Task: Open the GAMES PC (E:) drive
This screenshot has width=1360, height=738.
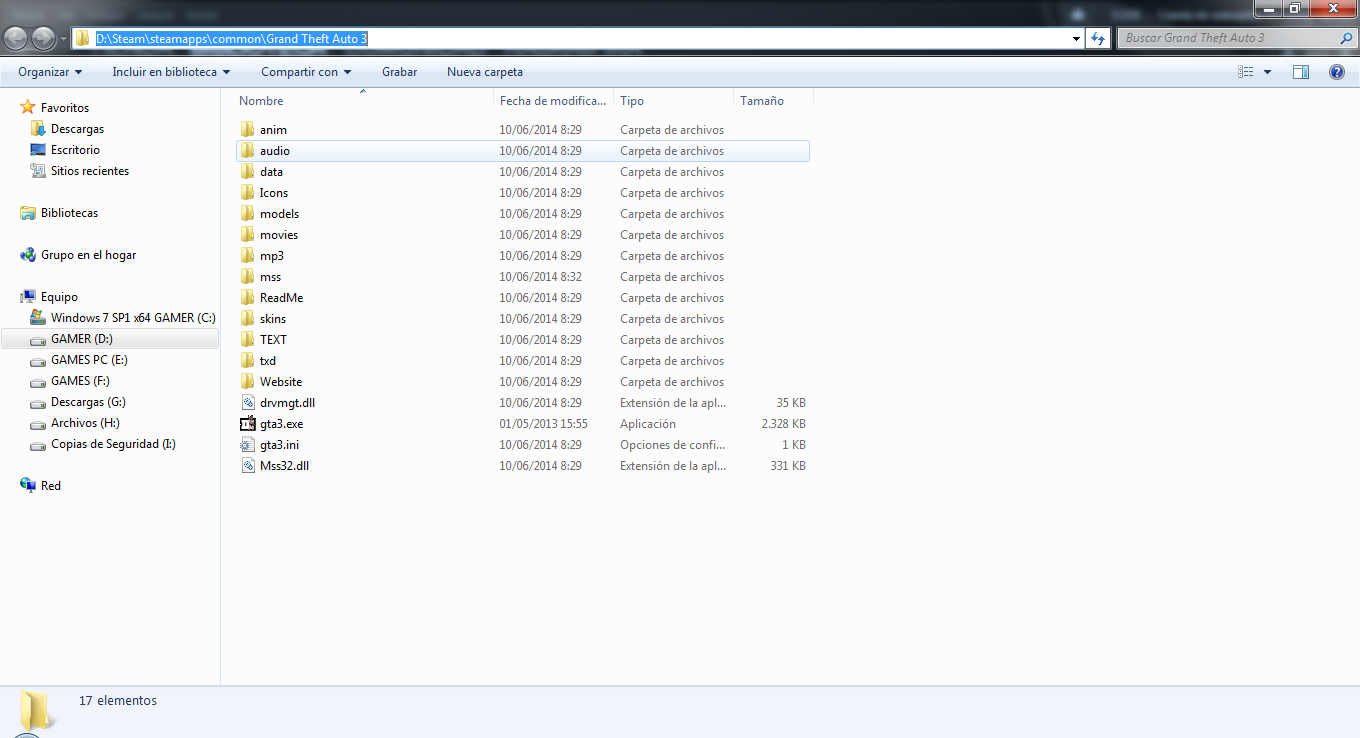Action: pos(89,360)
